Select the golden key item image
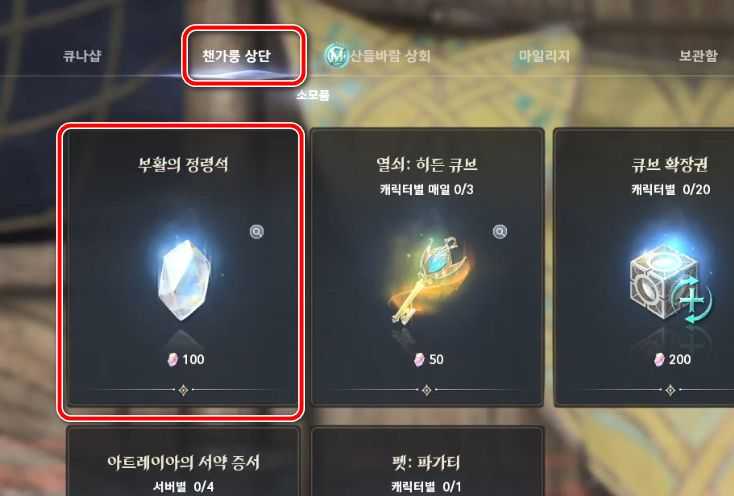This screenshot has height=496, width=734. (429, 279)
